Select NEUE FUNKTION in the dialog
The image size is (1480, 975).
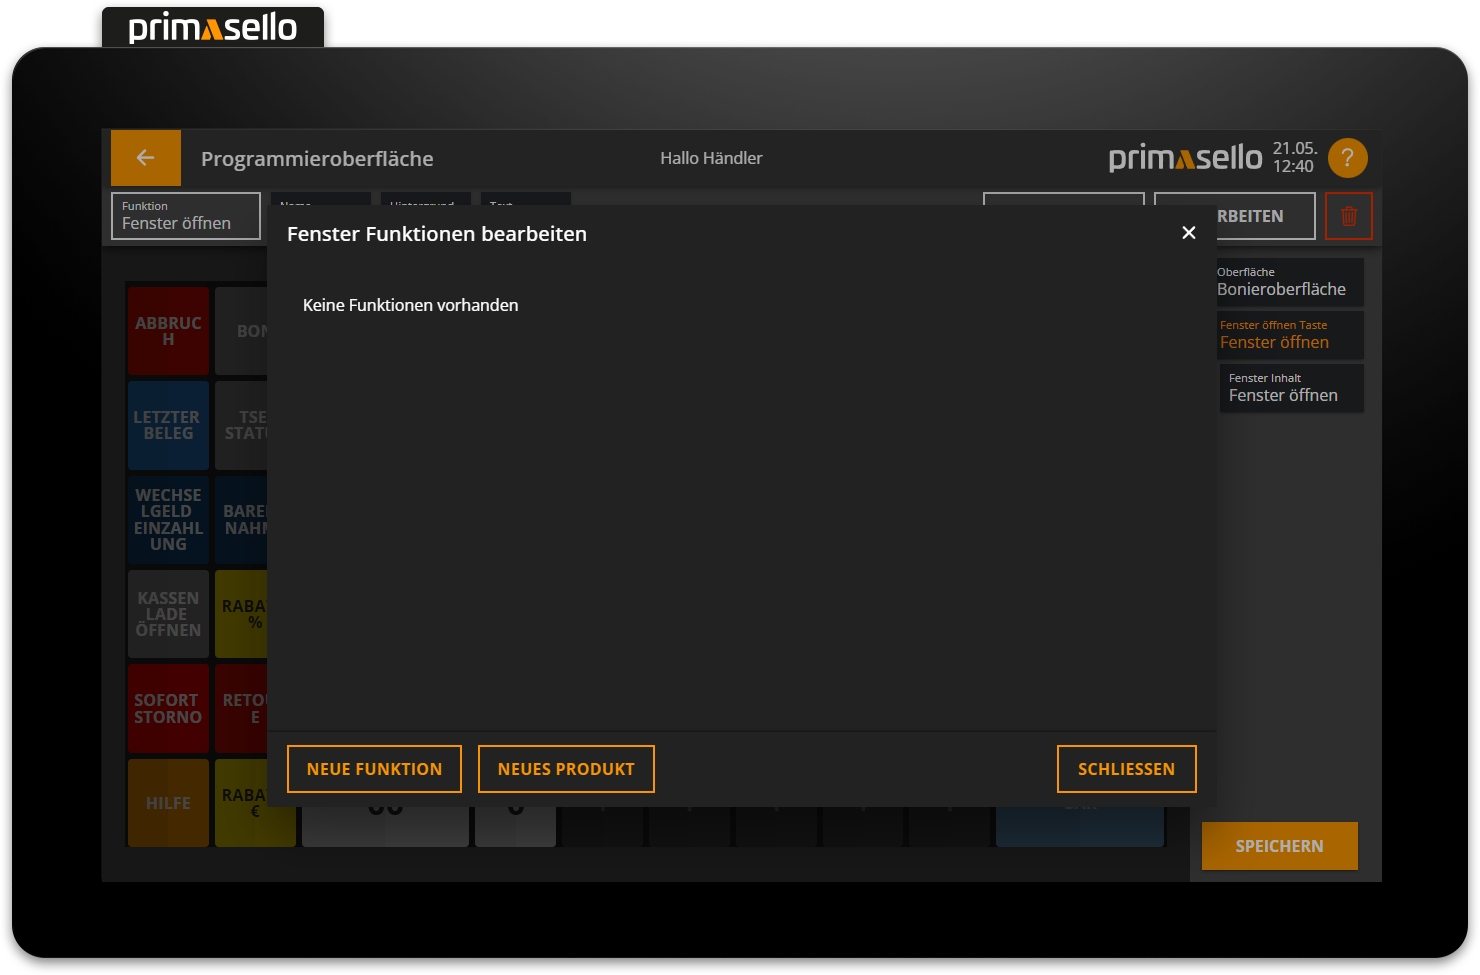(x=374, y=768)
